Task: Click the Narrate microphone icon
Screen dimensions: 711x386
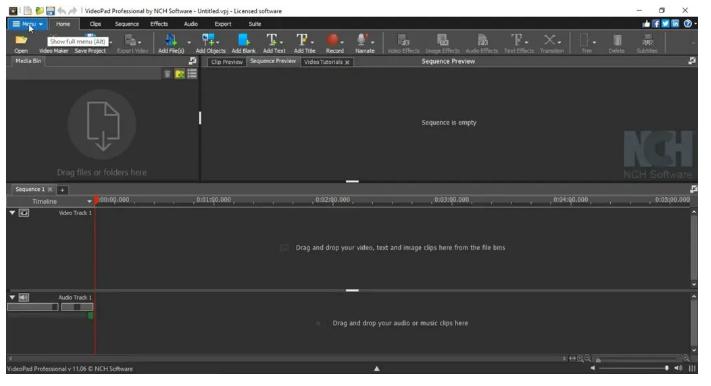Action: pyautogui.click(x=362, y=40)
